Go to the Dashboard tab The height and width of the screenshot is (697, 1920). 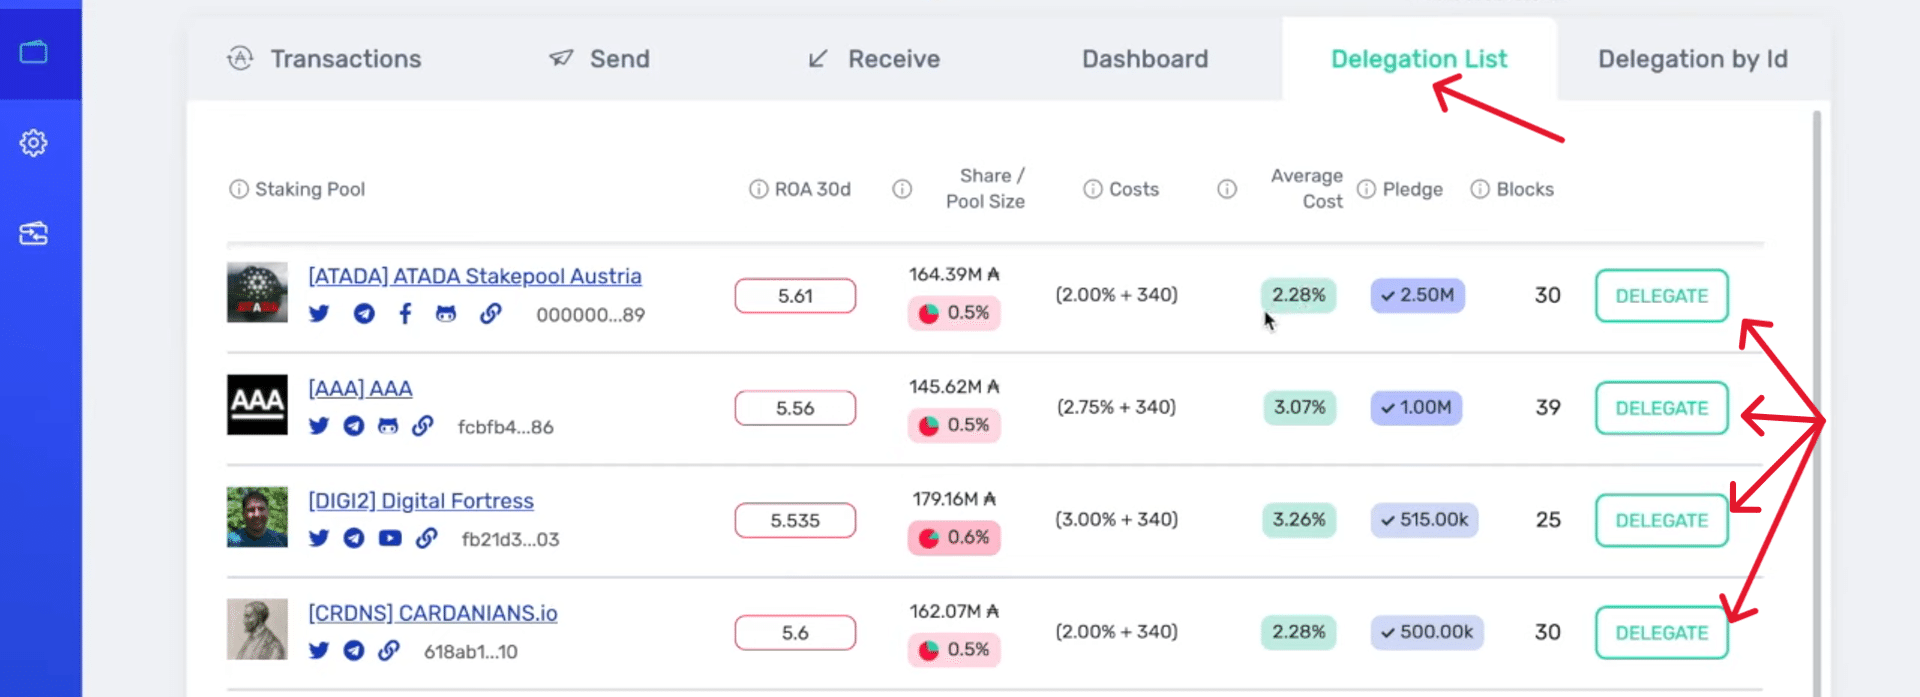click(x=1145, y=59)
